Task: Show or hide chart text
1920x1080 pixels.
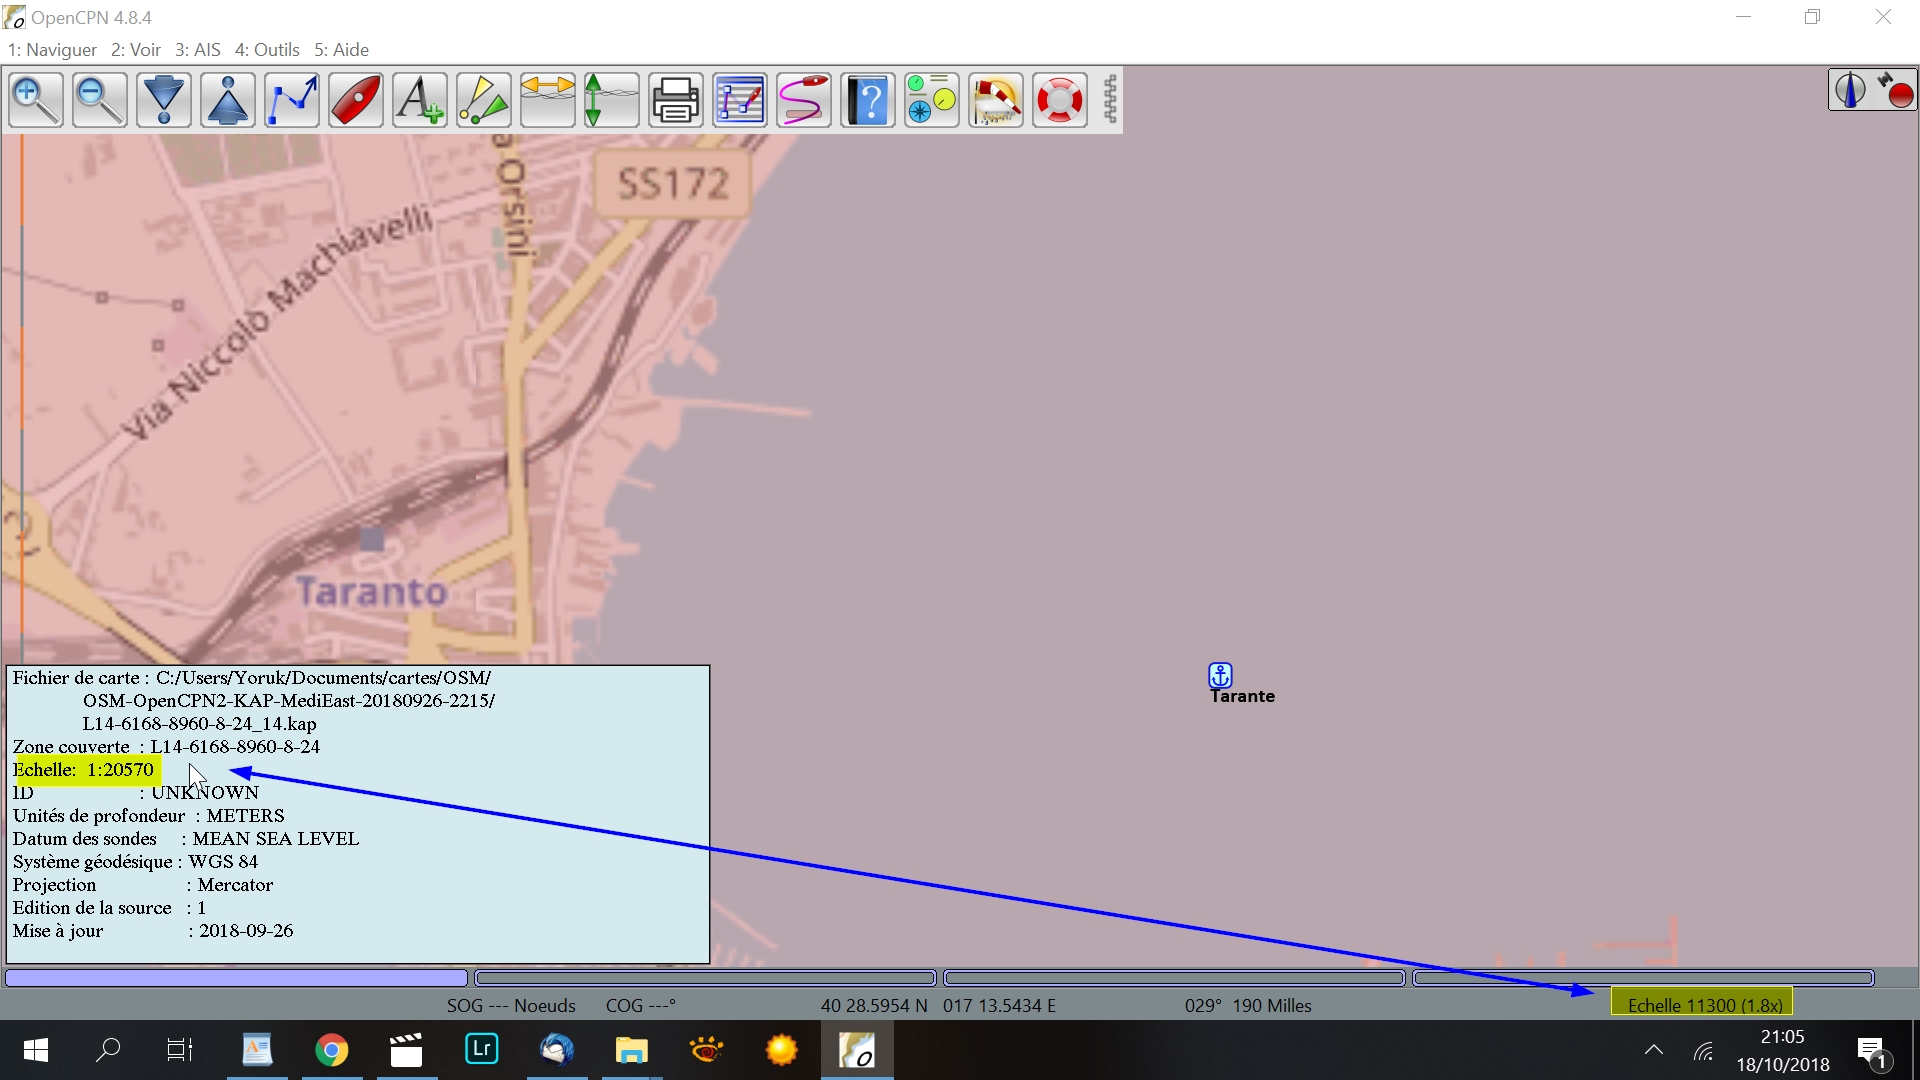Action: pos(420,100)
